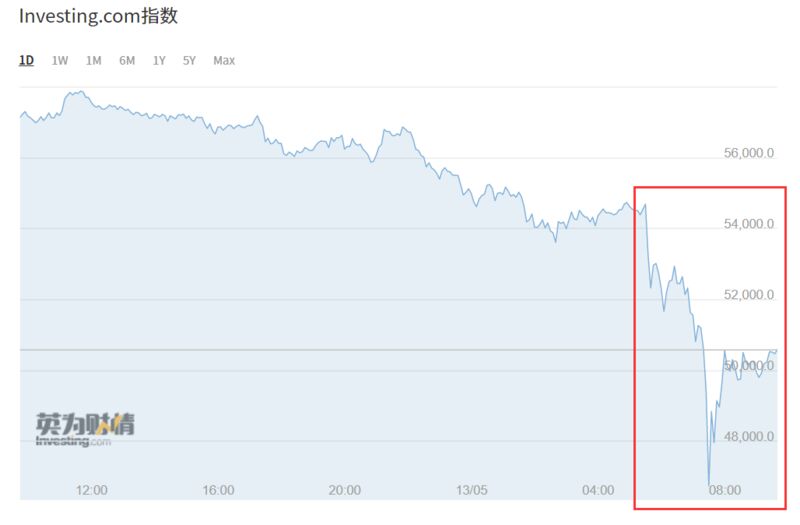Image resolution: width=800 pixels, height=525 pixels.
Task: Select the Max time range
Action: click(x=224, y=60)
